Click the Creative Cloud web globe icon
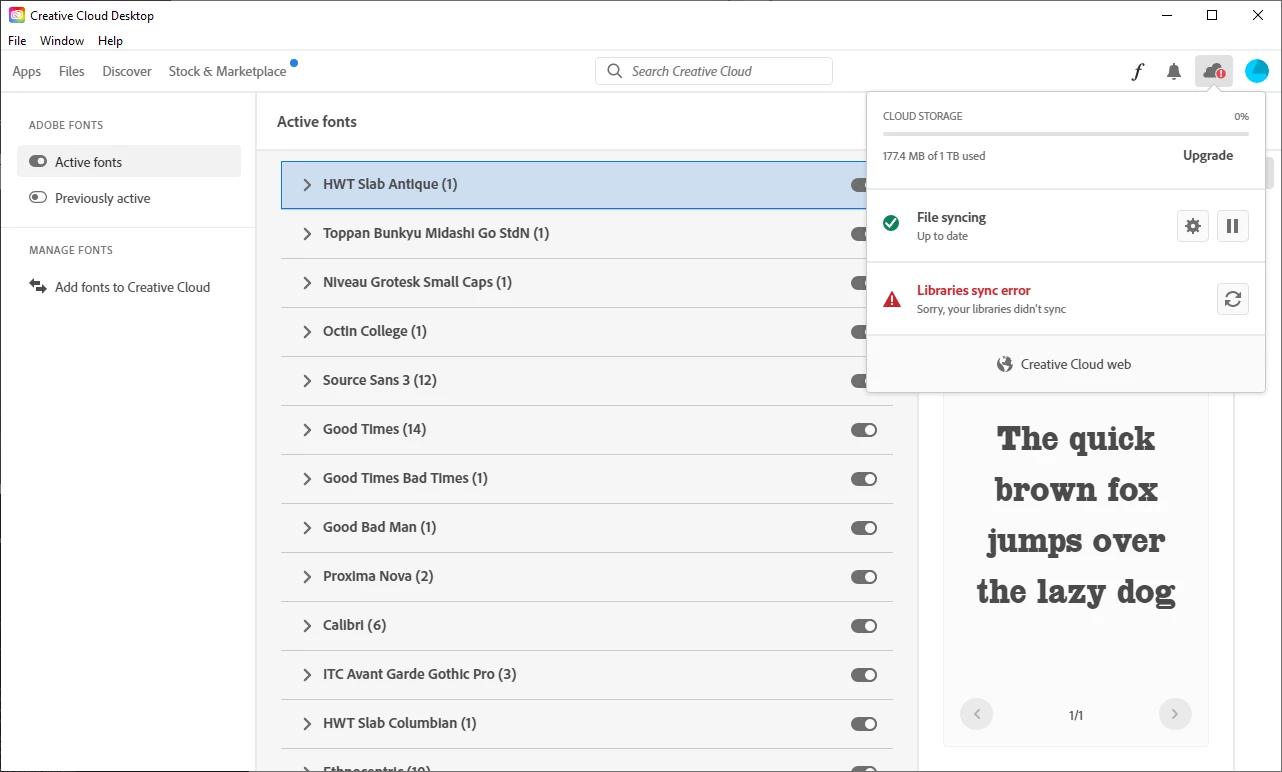Viewport: 1282px width, 772px height. tap(1005, 364)
